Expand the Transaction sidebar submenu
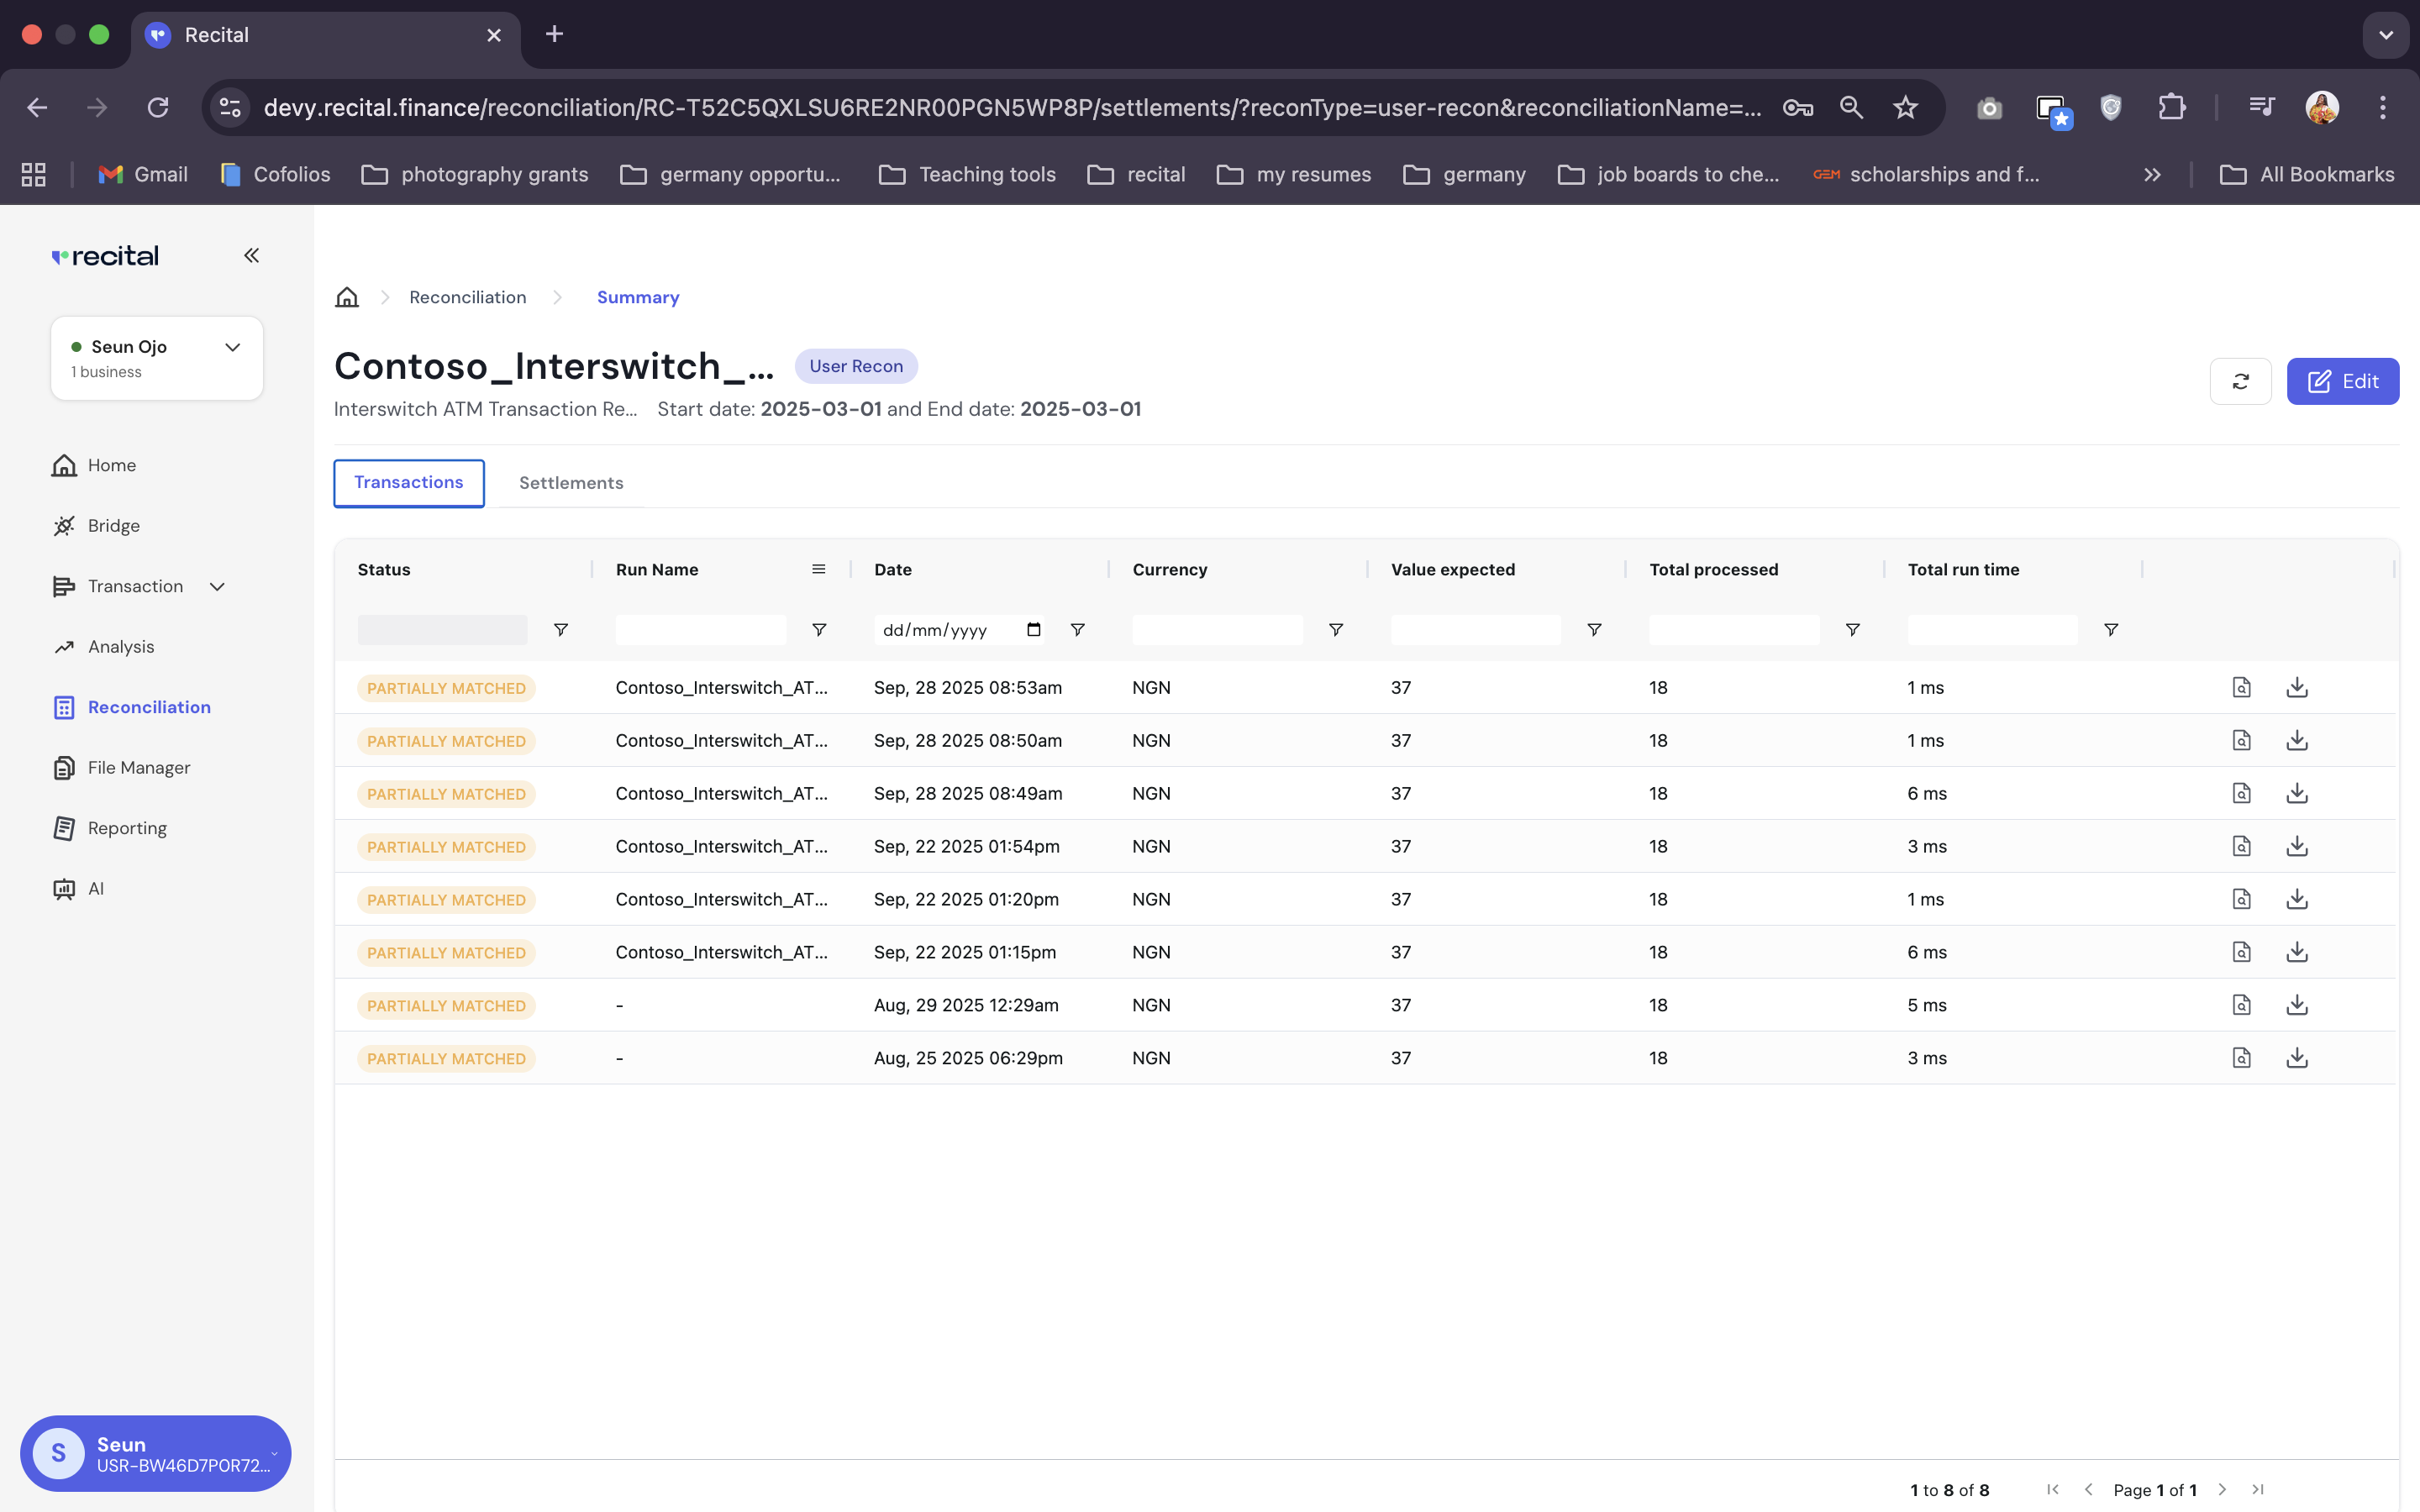This screenshot has width=2420, height=1512. (217, 587)
